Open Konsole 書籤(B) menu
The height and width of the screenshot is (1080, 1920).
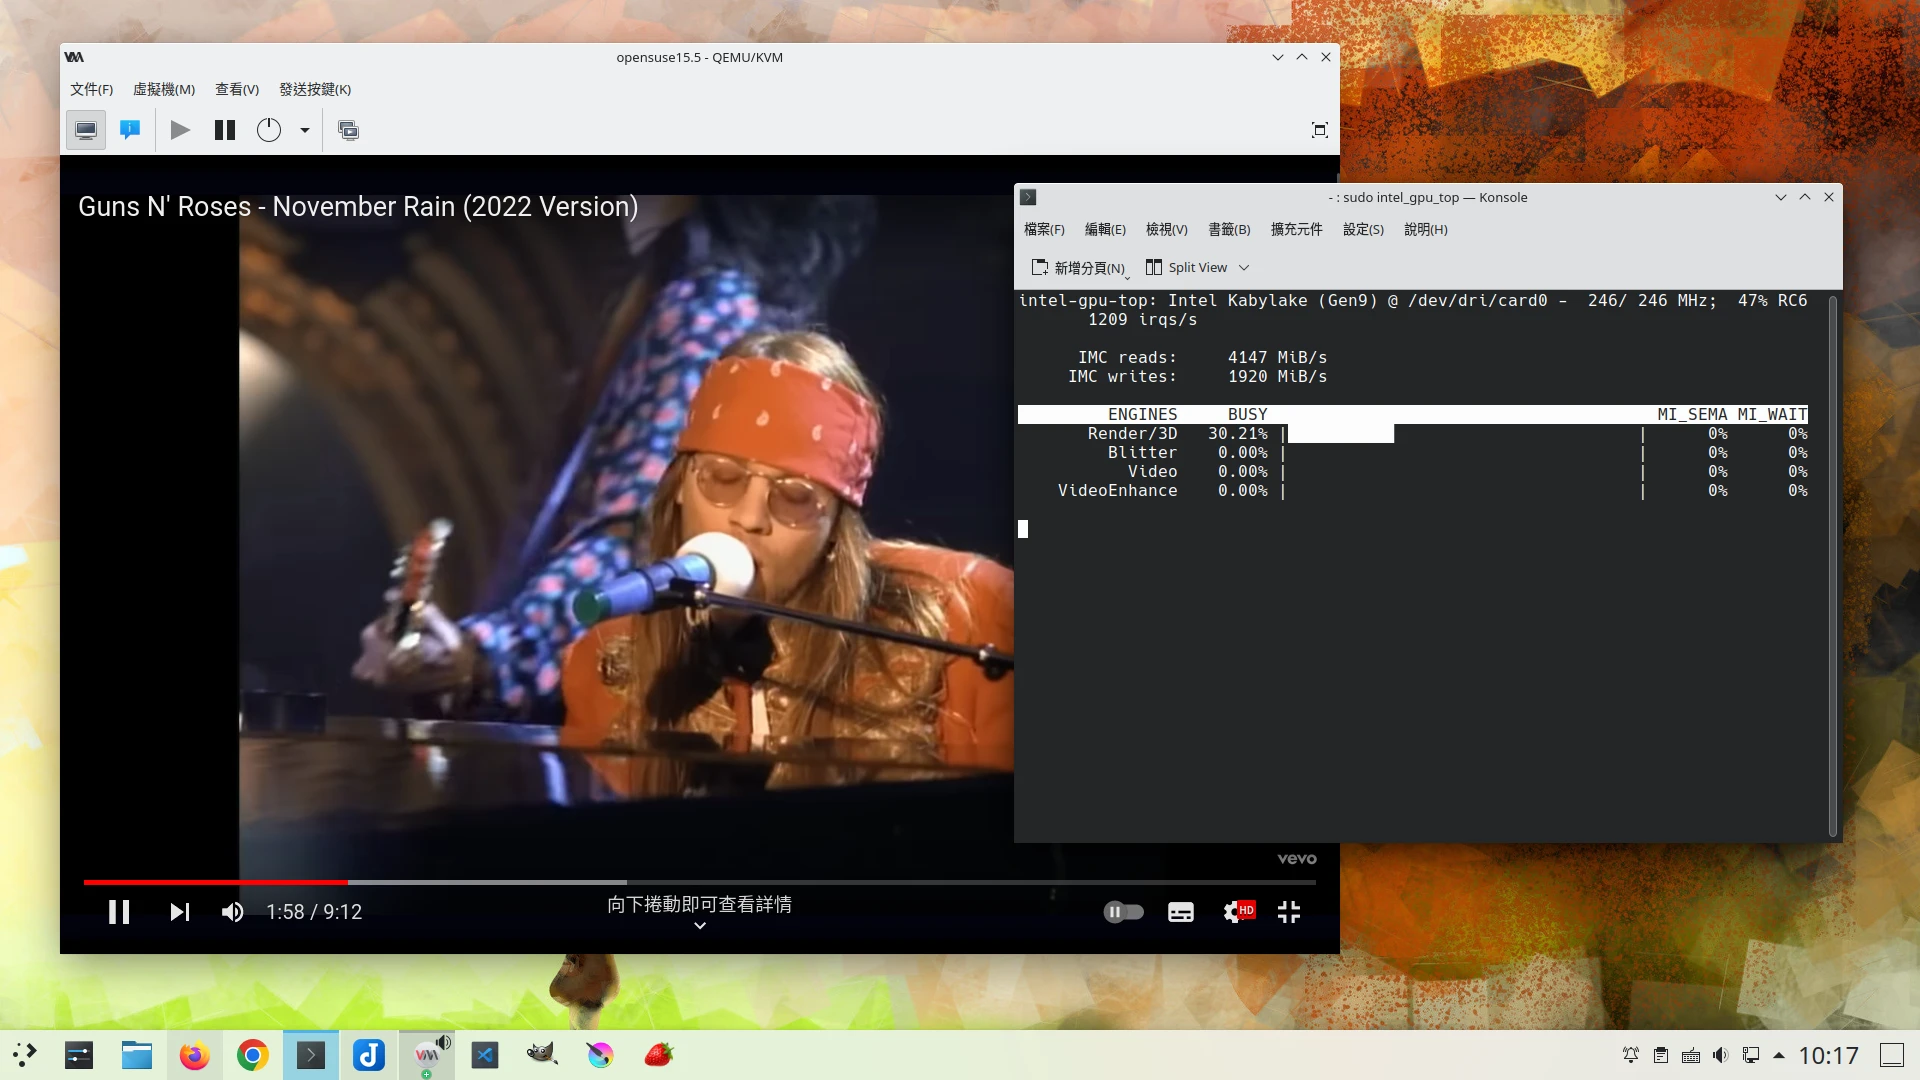point(1229,230)
